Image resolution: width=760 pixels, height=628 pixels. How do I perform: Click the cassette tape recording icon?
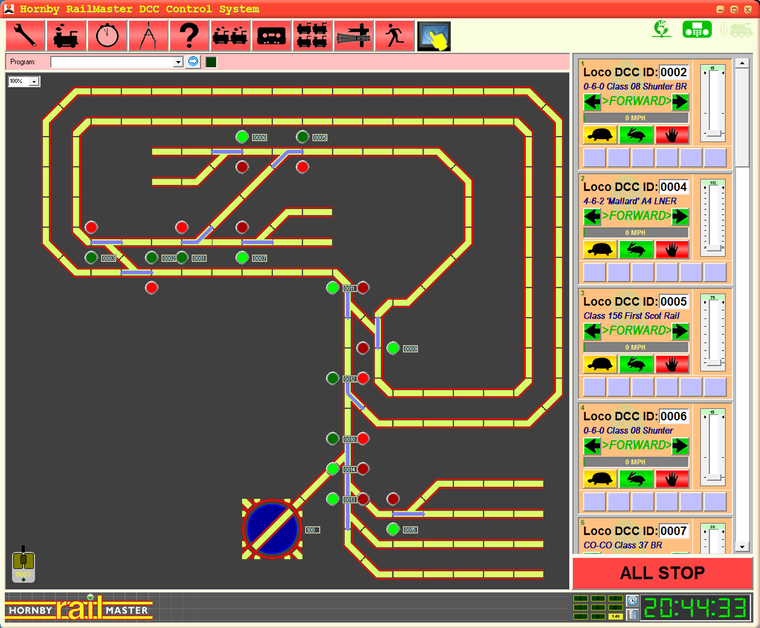(x=272, y=36)
